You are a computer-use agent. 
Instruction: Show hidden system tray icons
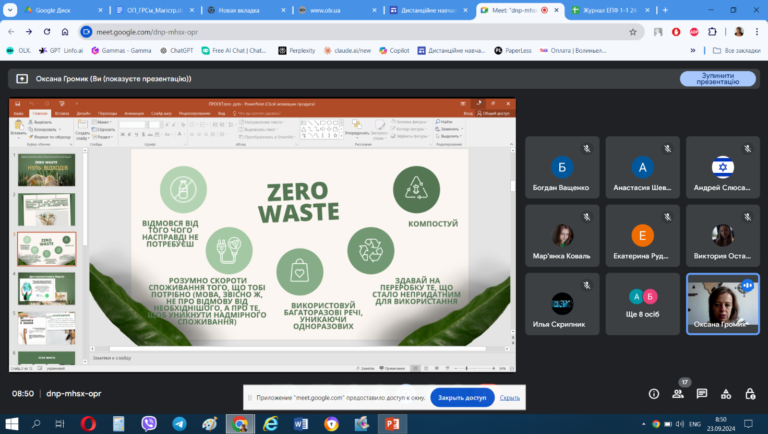tap(644, 424)
